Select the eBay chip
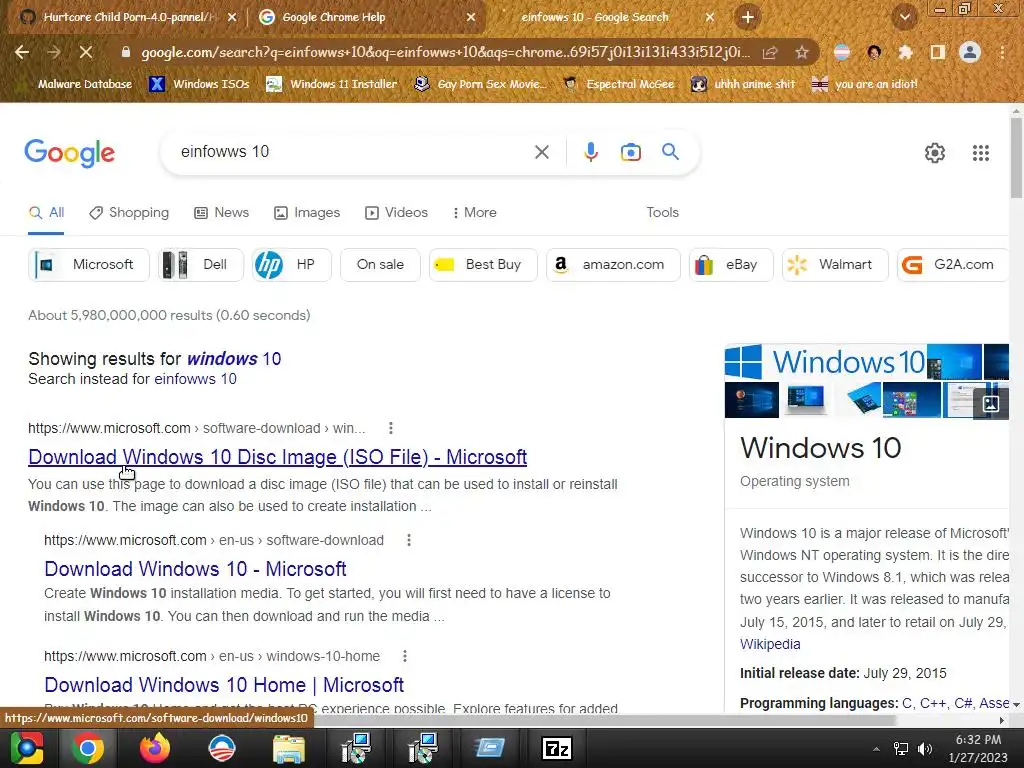 click(x=731, y=264)
